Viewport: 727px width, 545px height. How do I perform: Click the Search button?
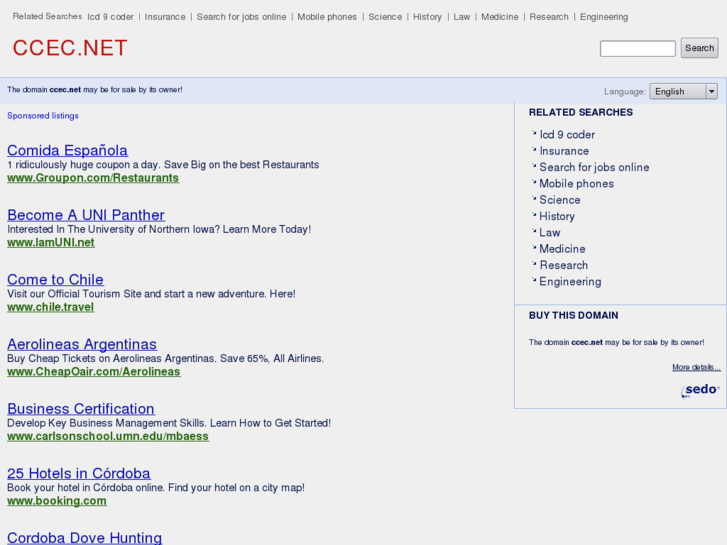tap(699, 48)
